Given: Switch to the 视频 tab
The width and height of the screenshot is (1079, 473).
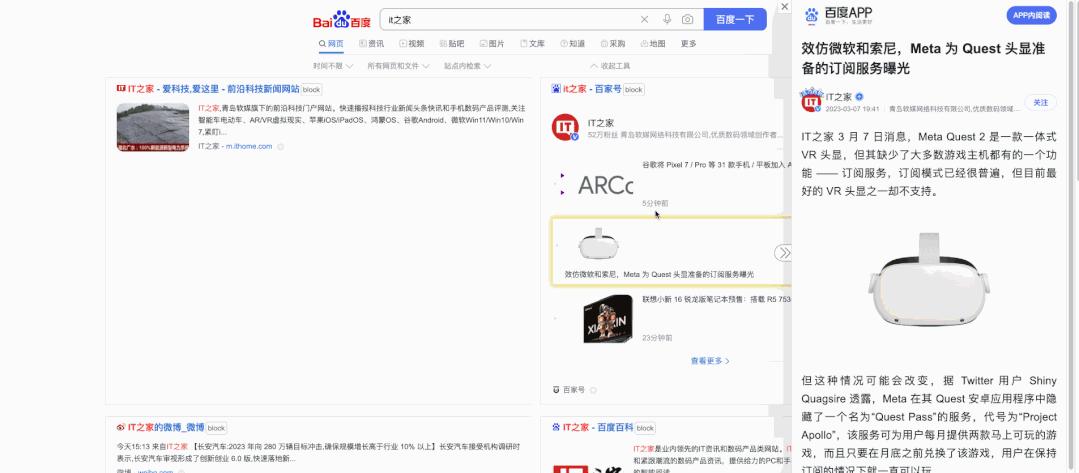Looking at the screenshot, I should 412,43.
